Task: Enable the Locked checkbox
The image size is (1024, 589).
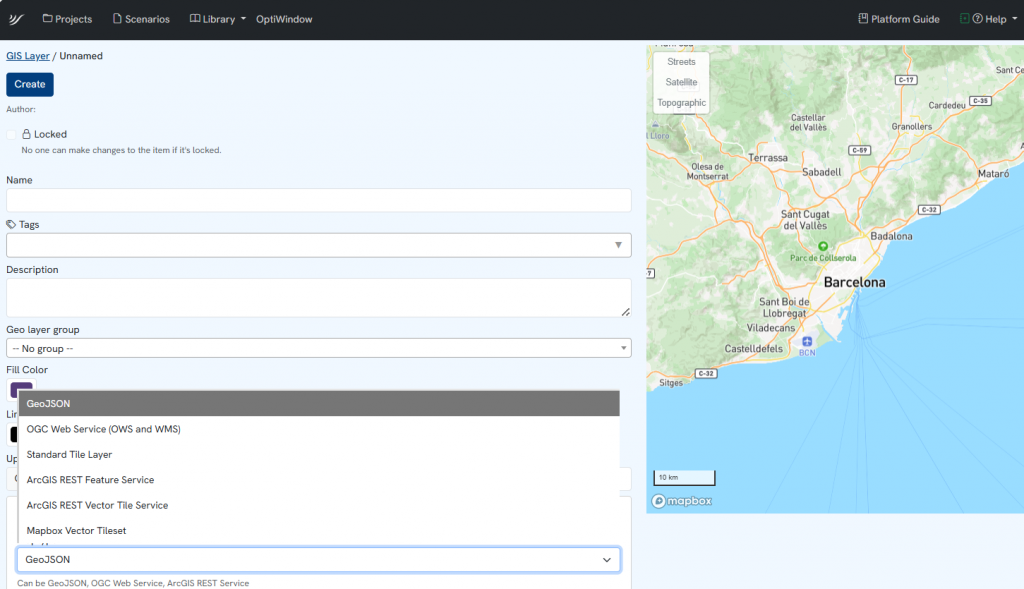Action: tap(13, 134)
